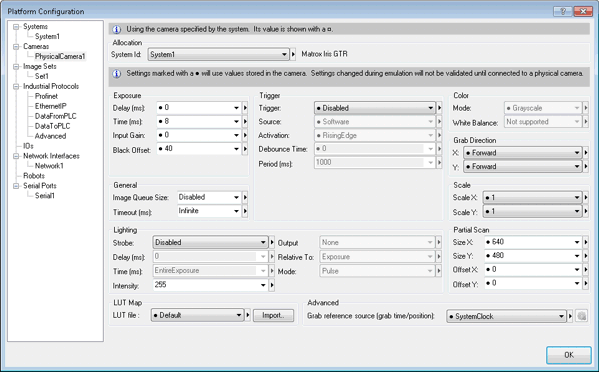Click arrow button beside Image Queue Size

coord(245,197)
